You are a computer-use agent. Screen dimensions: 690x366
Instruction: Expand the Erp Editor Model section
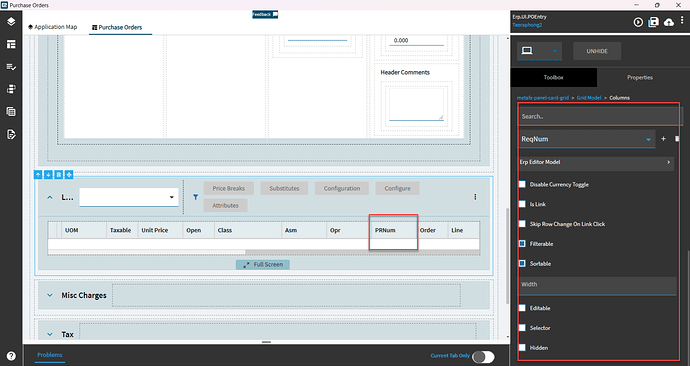(x=596, y=162)
